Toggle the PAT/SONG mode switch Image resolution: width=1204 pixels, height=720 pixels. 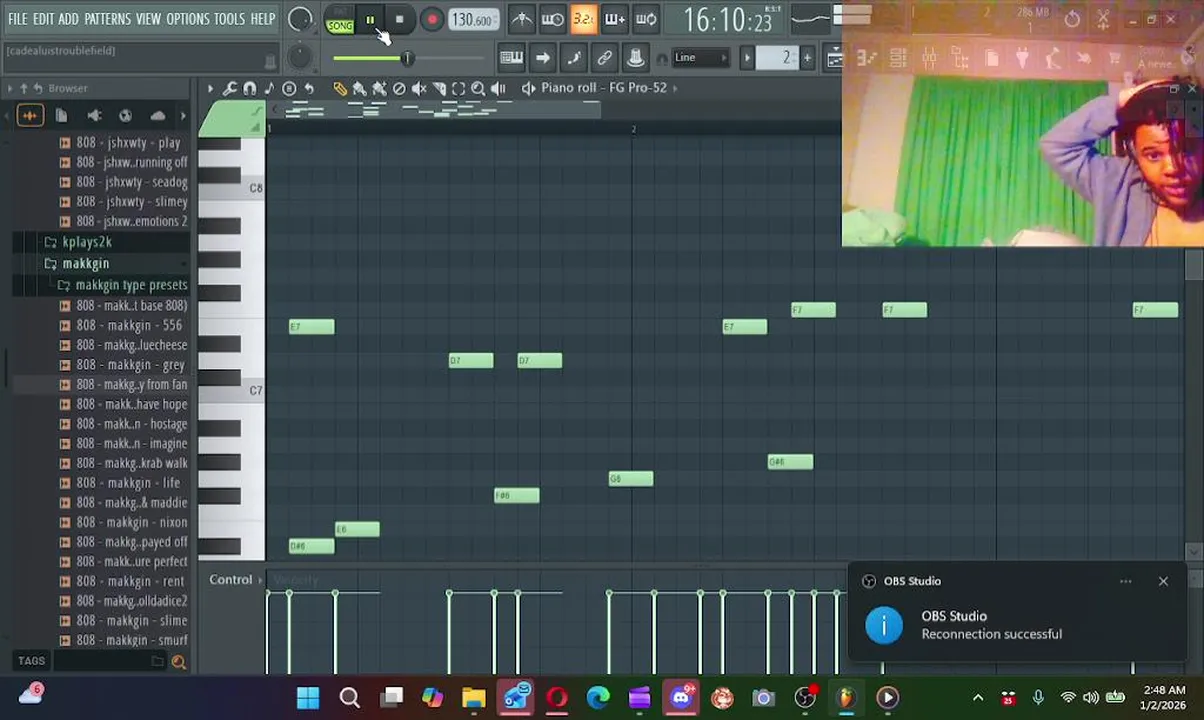click(340, 20)
